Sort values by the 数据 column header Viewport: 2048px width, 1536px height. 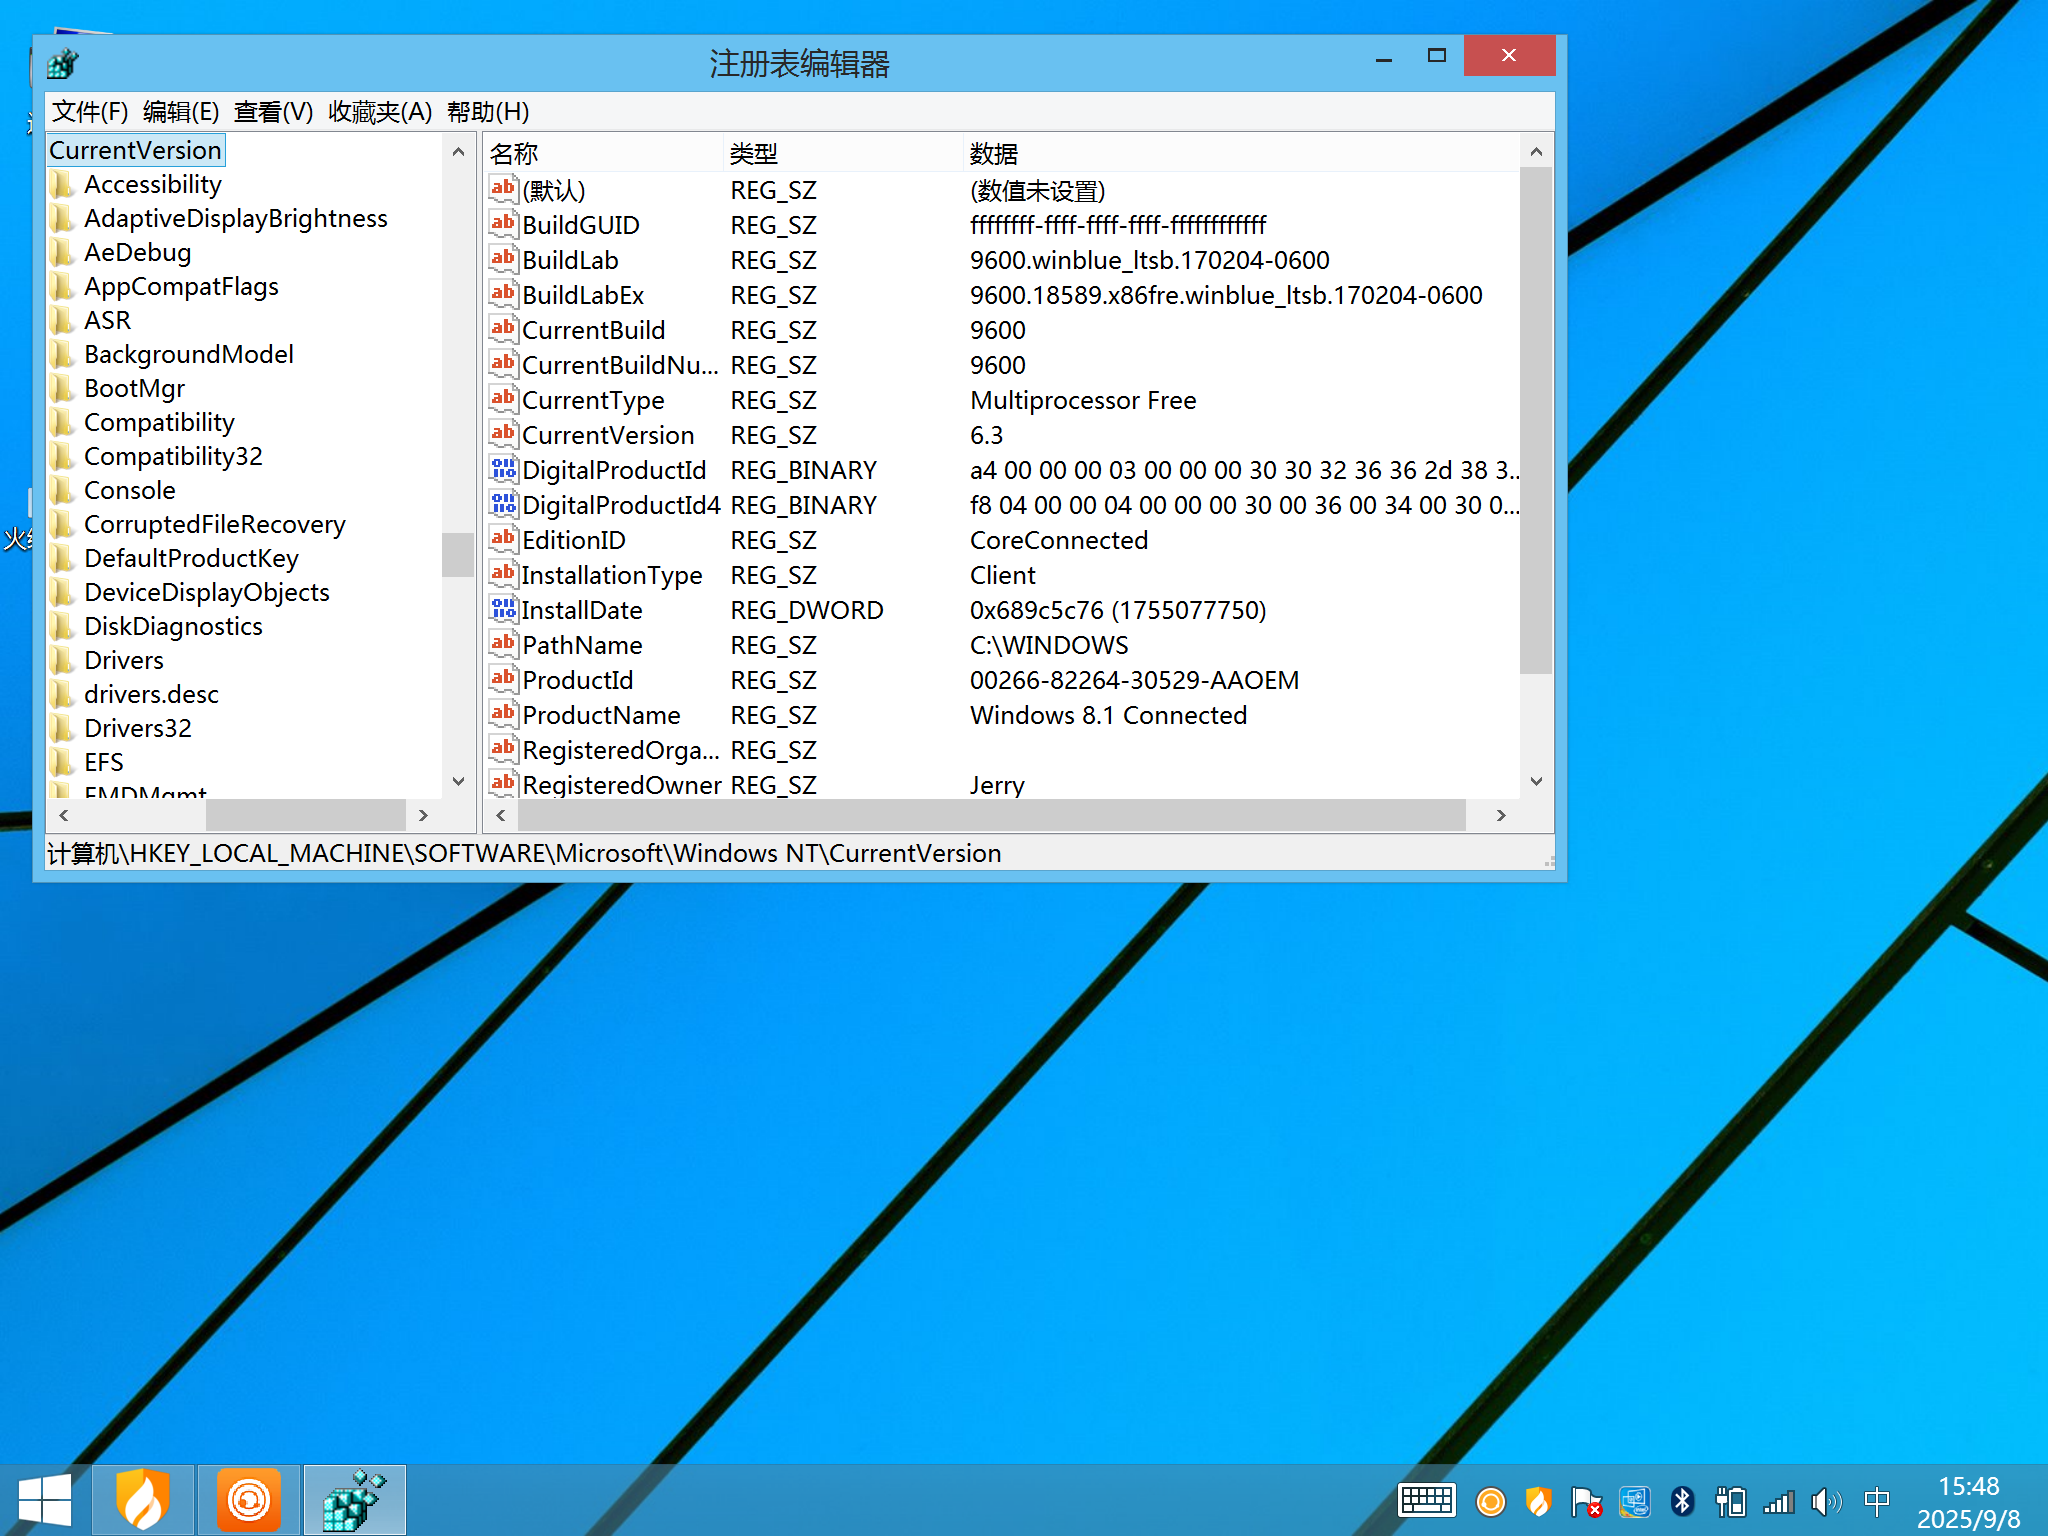coord(1240,153)
